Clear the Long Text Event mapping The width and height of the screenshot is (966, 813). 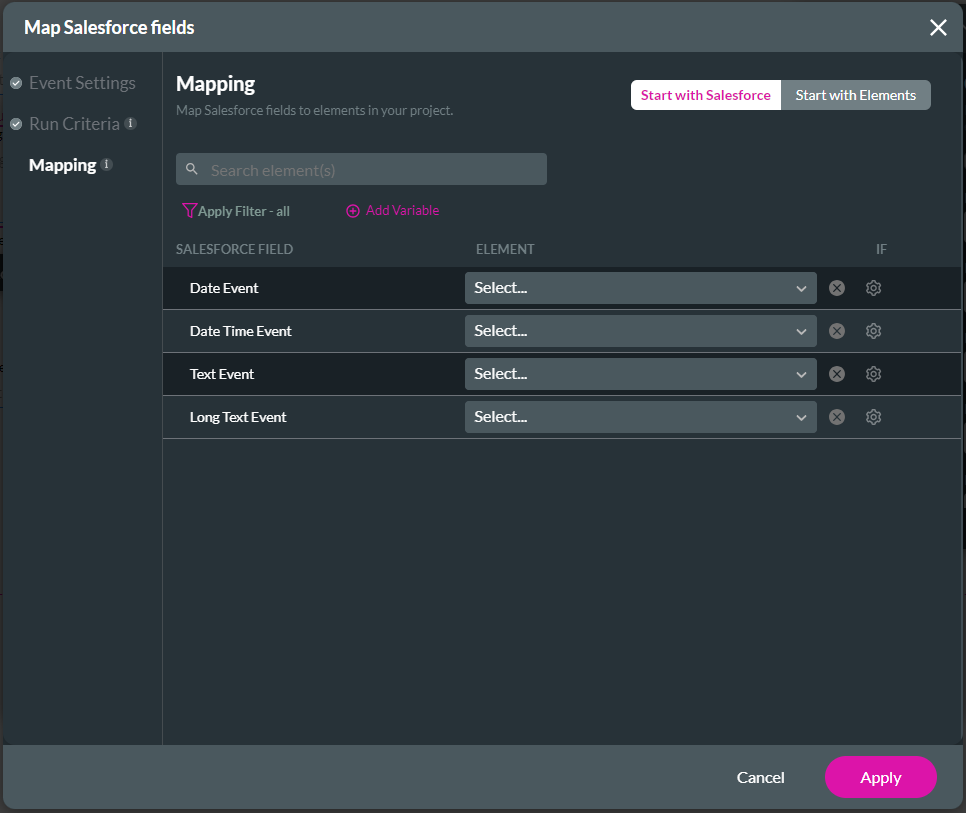[x=837, y=417]
